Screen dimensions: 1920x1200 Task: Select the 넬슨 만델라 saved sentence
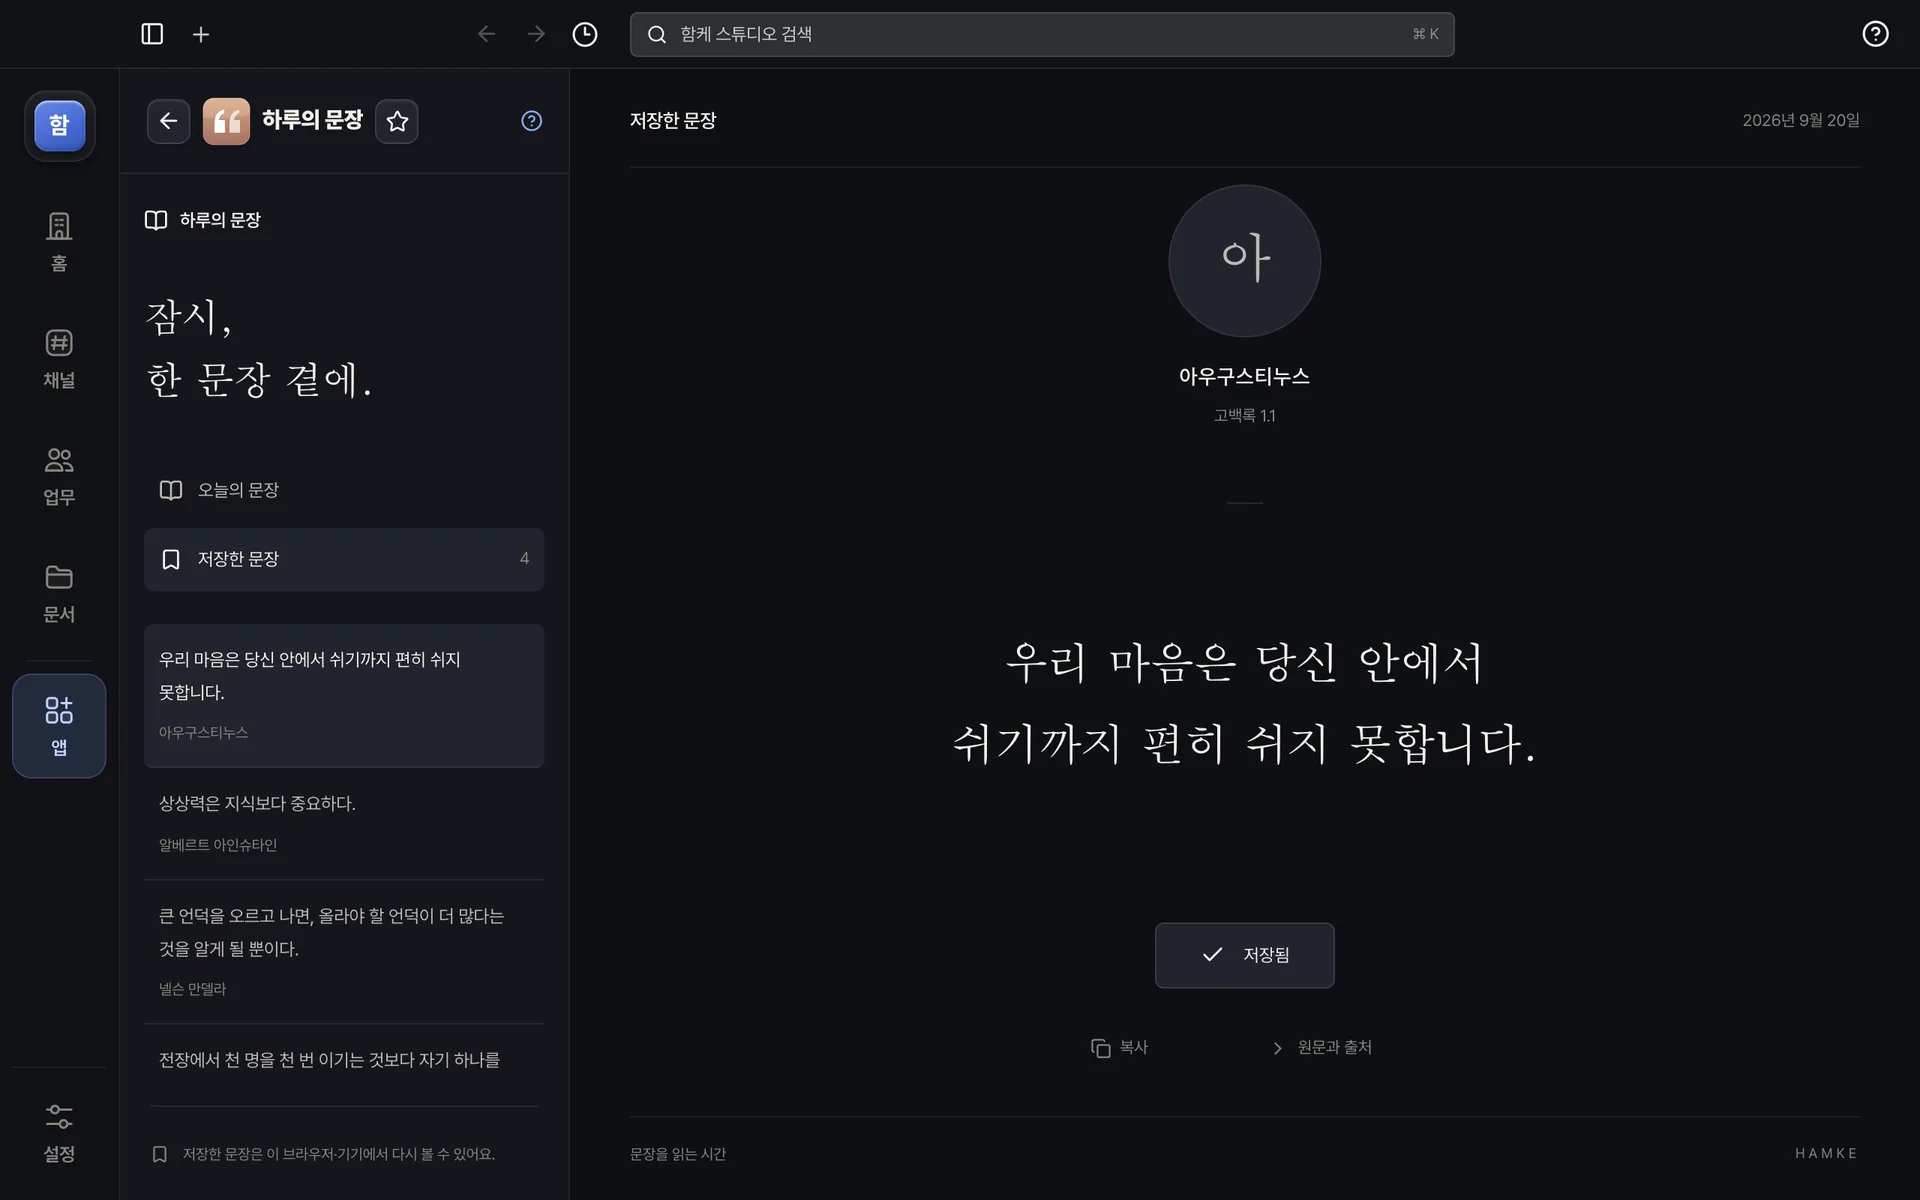tap(344, 952)
